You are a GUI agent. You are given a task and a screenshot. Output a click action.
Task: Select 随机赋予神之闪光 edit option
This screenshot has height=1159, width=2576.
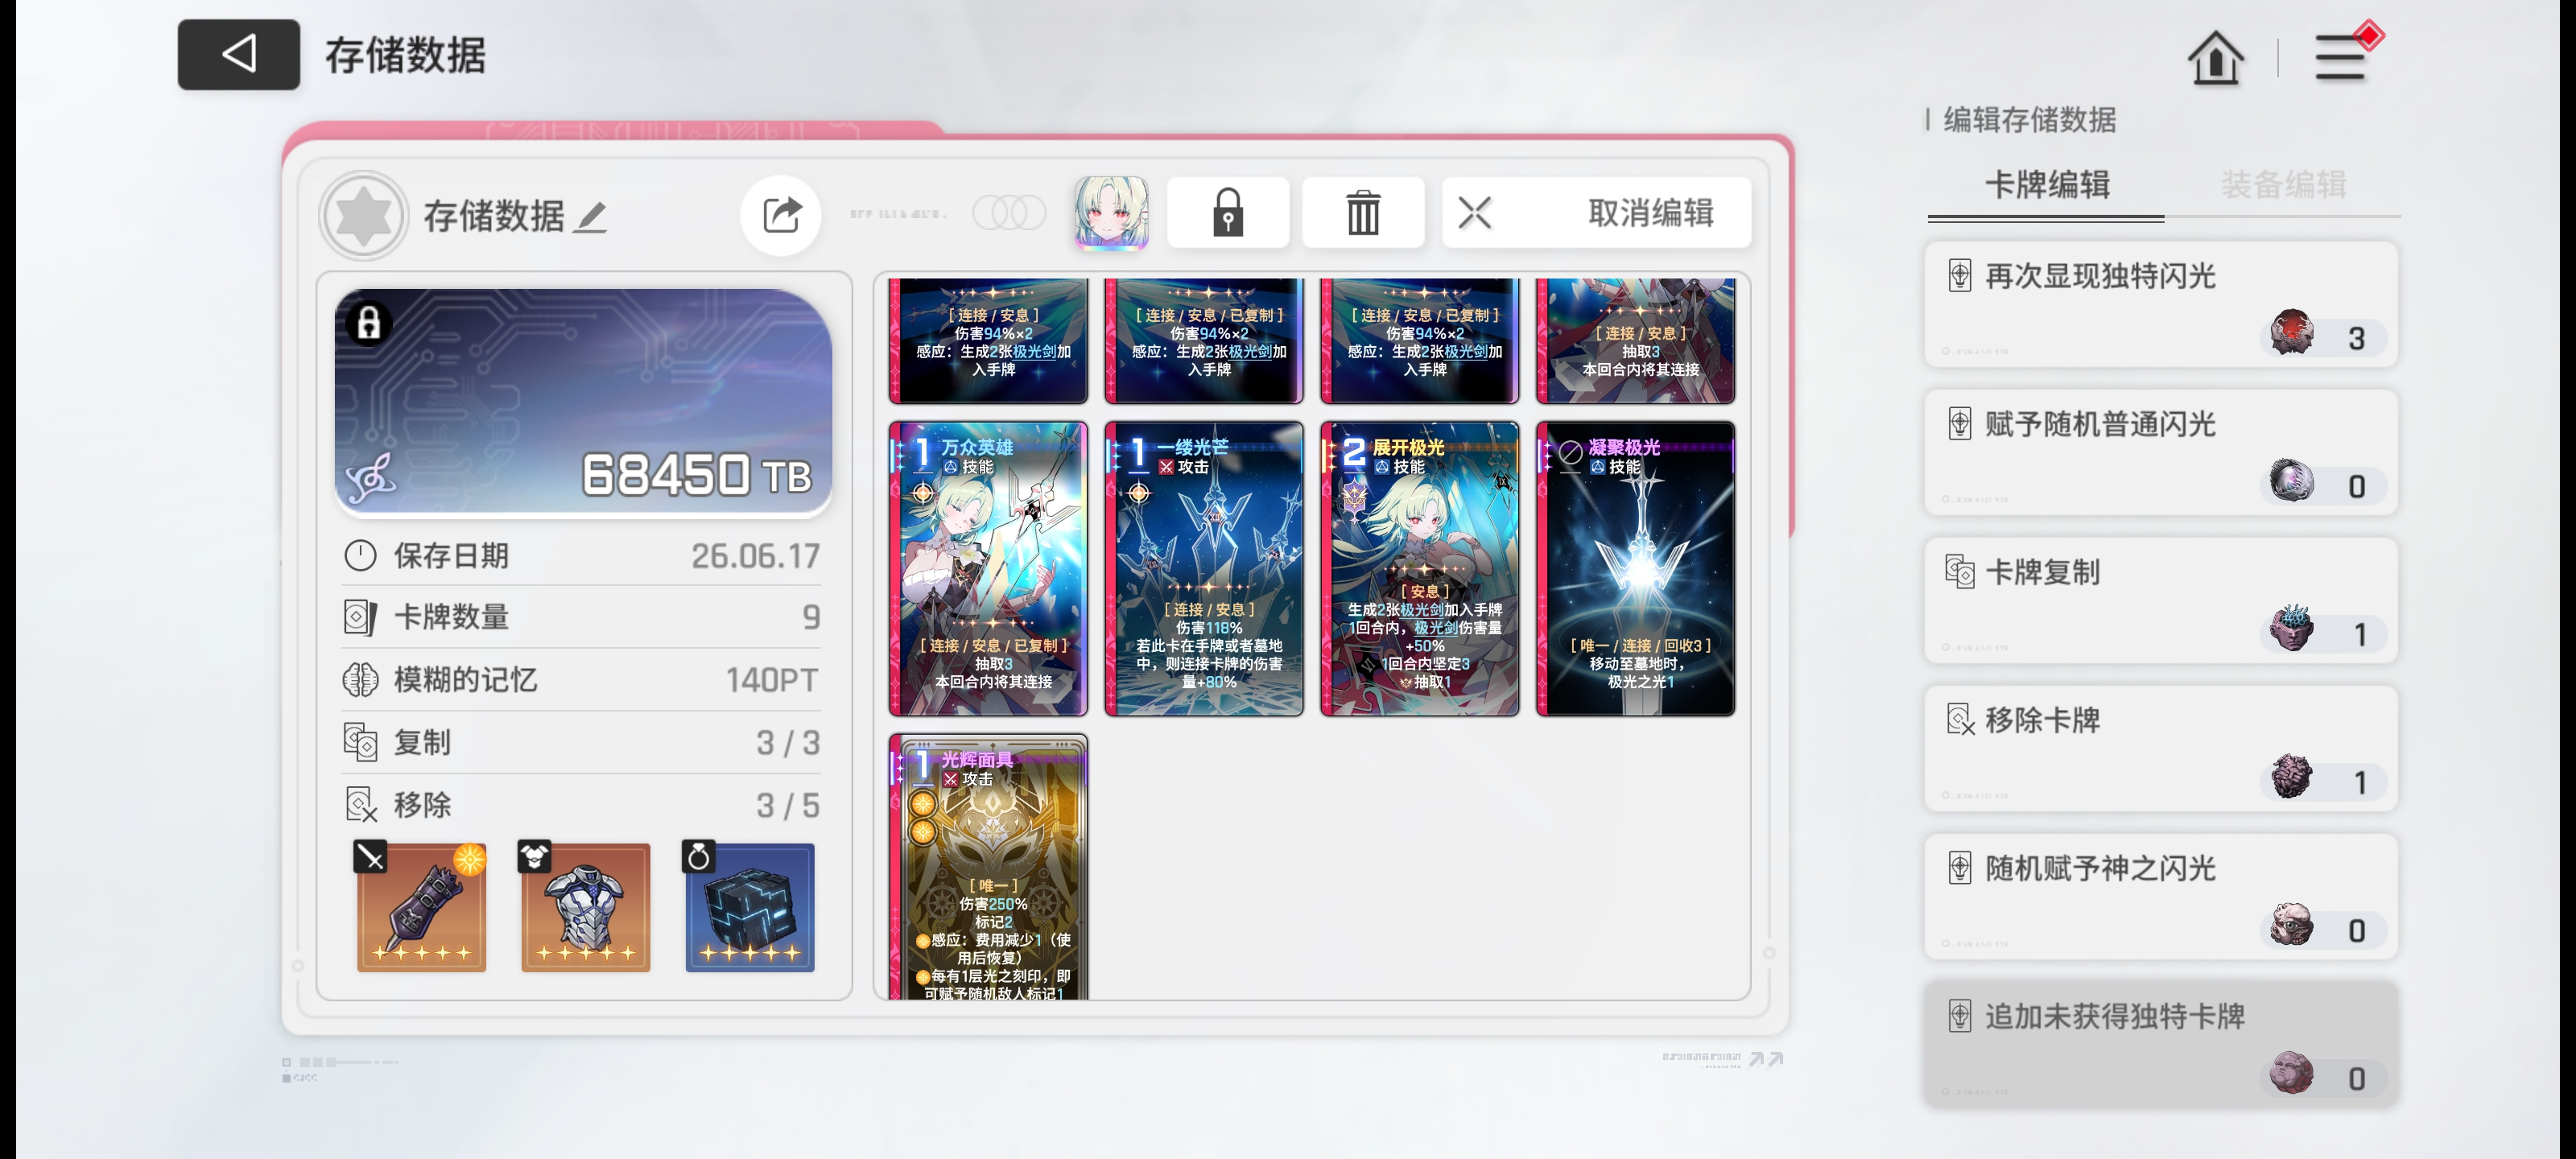pos(2161,896)
